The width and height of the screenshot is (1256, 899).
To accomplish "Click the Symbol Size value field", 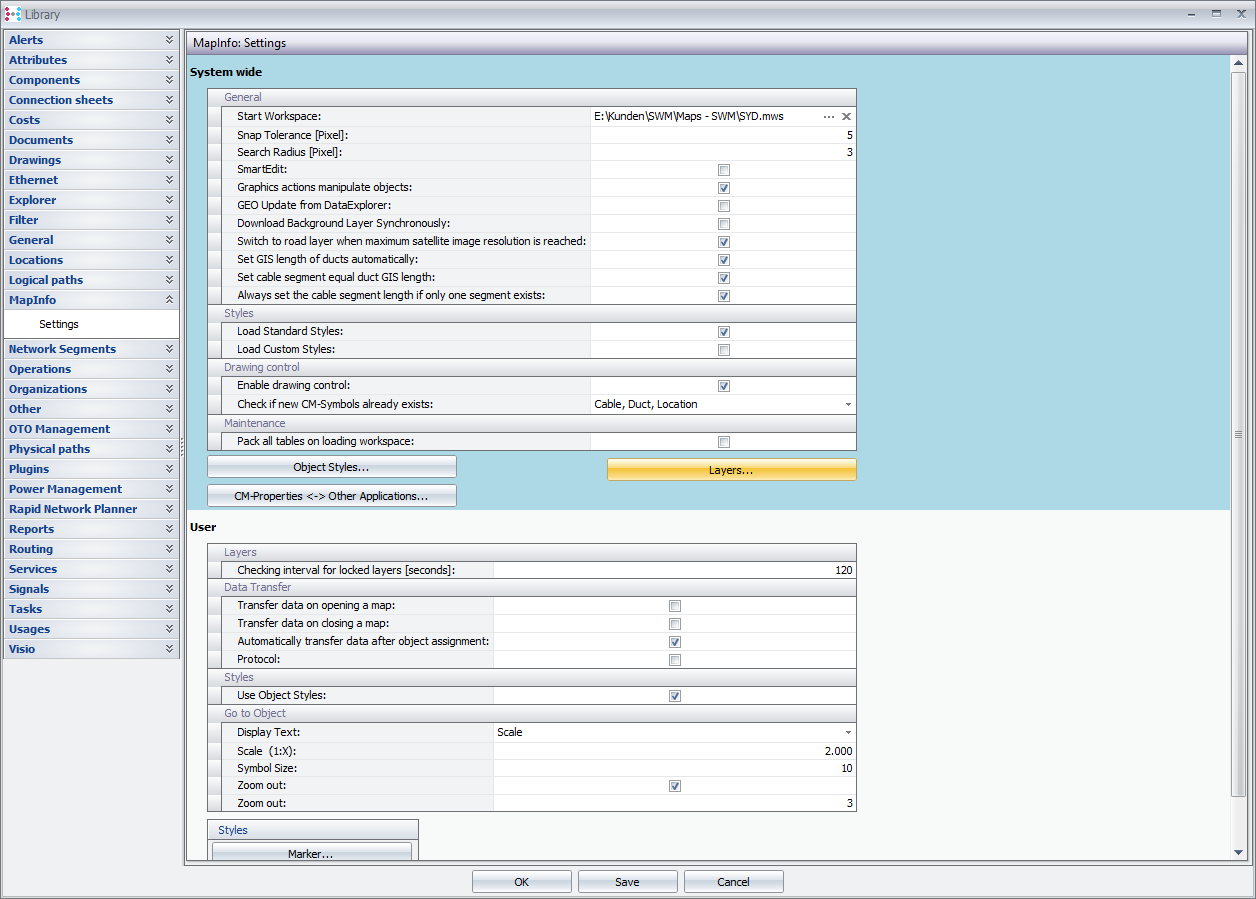I will click(x=675, y=768).
